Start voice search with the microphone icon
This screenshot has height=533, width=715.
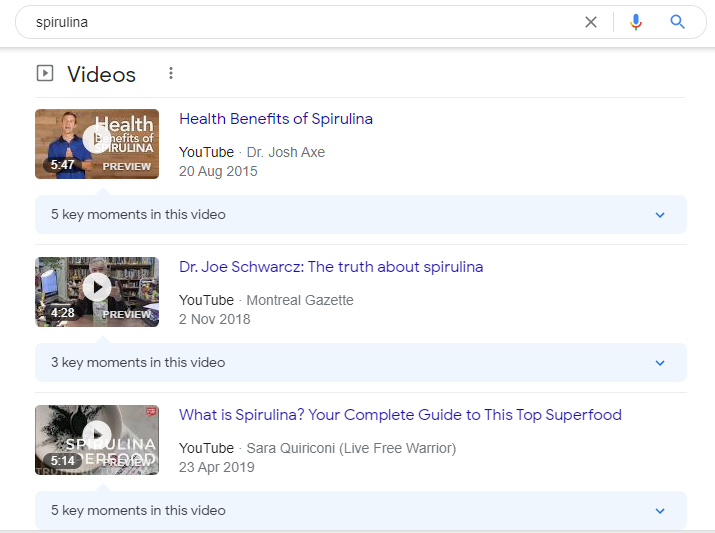[636, 22]
